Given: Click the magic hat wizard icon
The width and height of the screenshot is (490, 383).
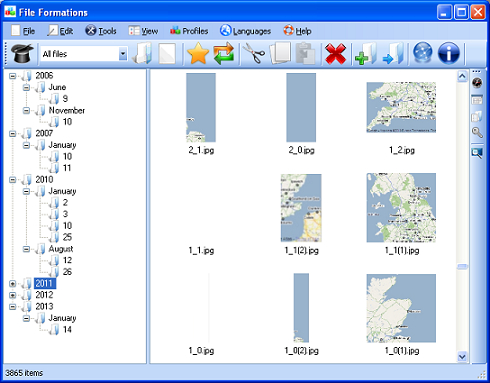Looking at the screenshot, I should (x=22, y=53).
